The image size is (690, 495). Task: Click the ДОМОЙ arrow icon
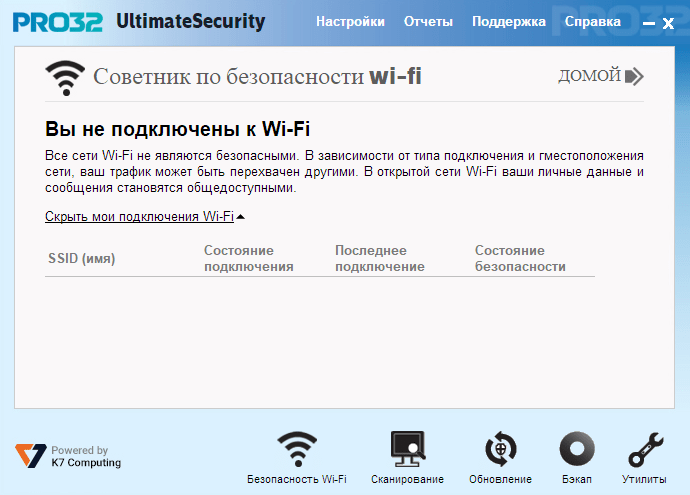pos(634,76)
